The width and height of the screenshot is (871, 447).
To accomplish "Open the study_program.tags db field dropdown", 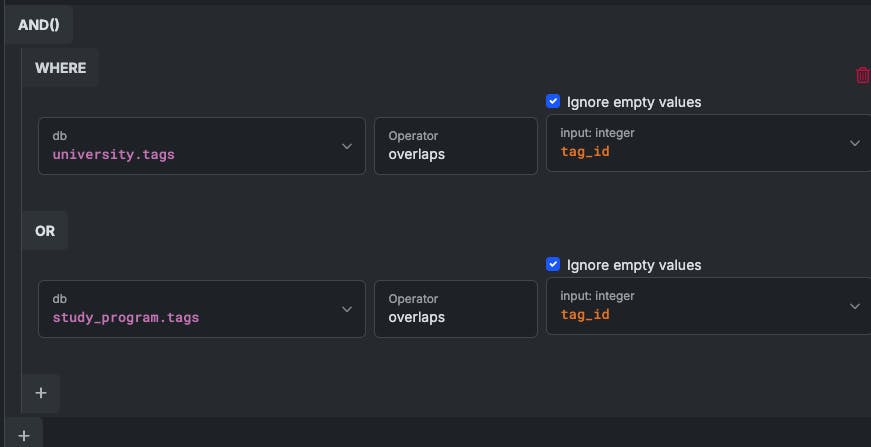I will (190, 309).
